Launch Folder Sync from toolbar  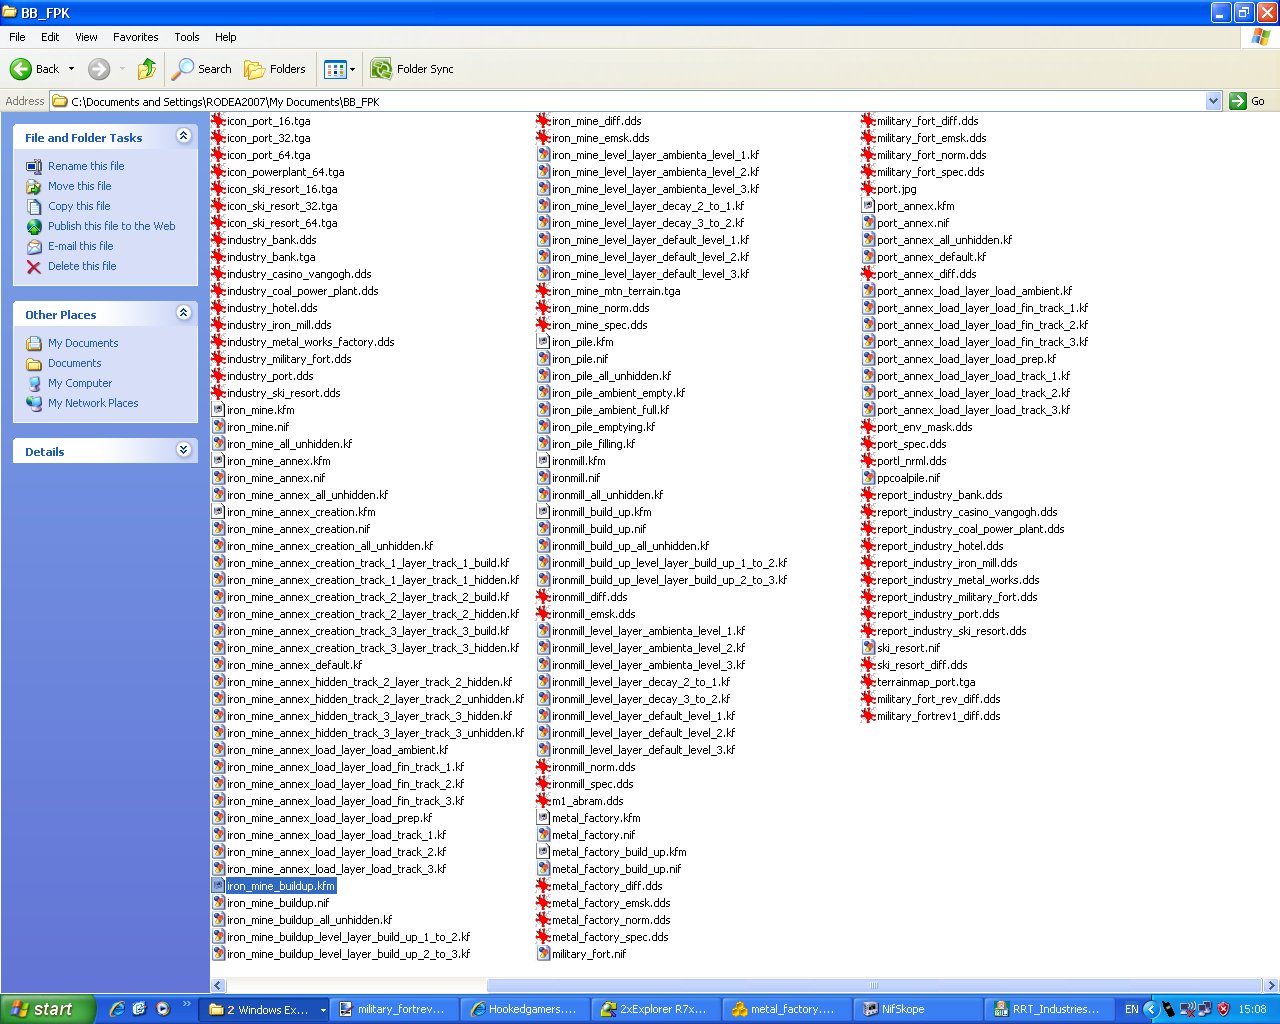412,69
